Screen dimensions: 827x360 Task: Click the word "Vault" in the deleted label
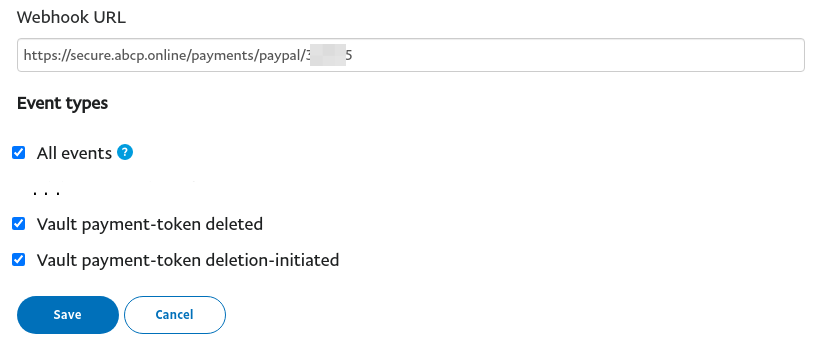click(55, 224)
